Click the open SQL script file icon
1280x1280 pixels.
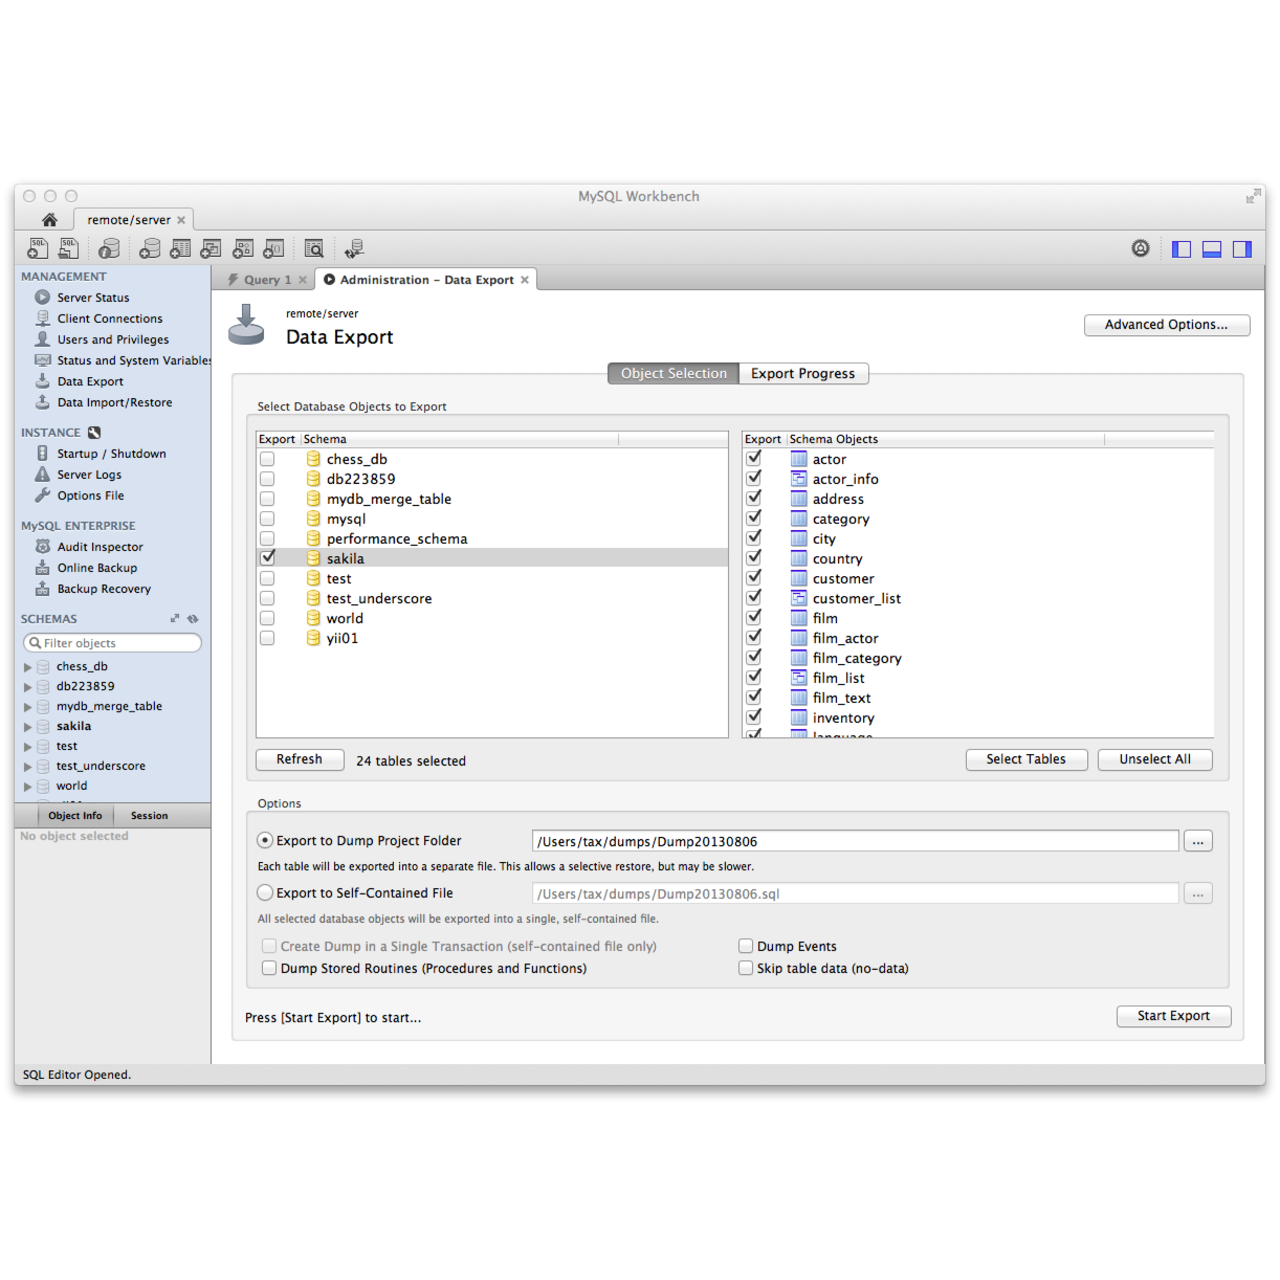coord(69,249)
